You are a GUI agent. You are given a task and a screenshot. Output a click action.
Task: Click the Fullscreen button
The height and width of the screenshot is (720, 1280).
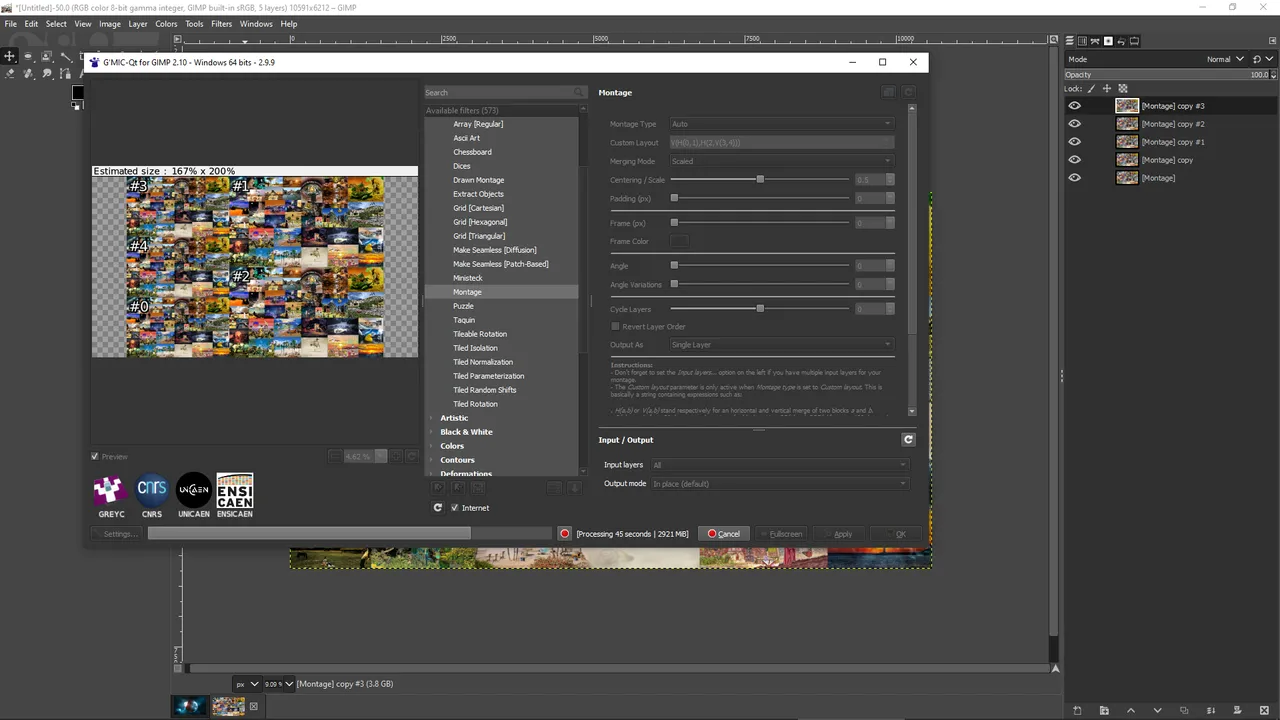781,534
